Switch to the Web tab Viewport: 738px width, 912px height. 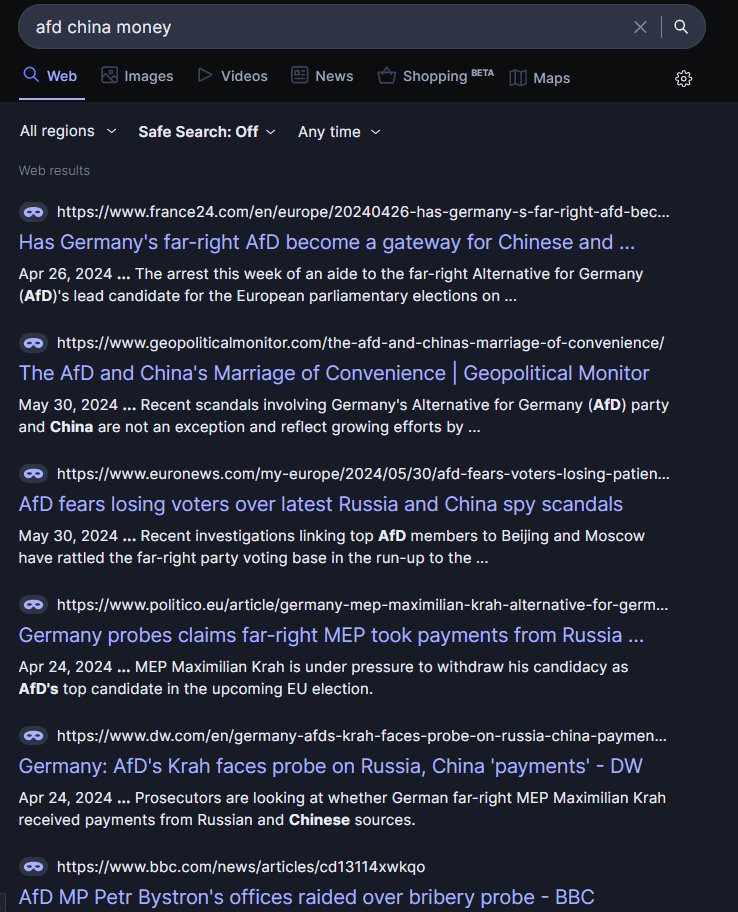[x=51, y=76]
